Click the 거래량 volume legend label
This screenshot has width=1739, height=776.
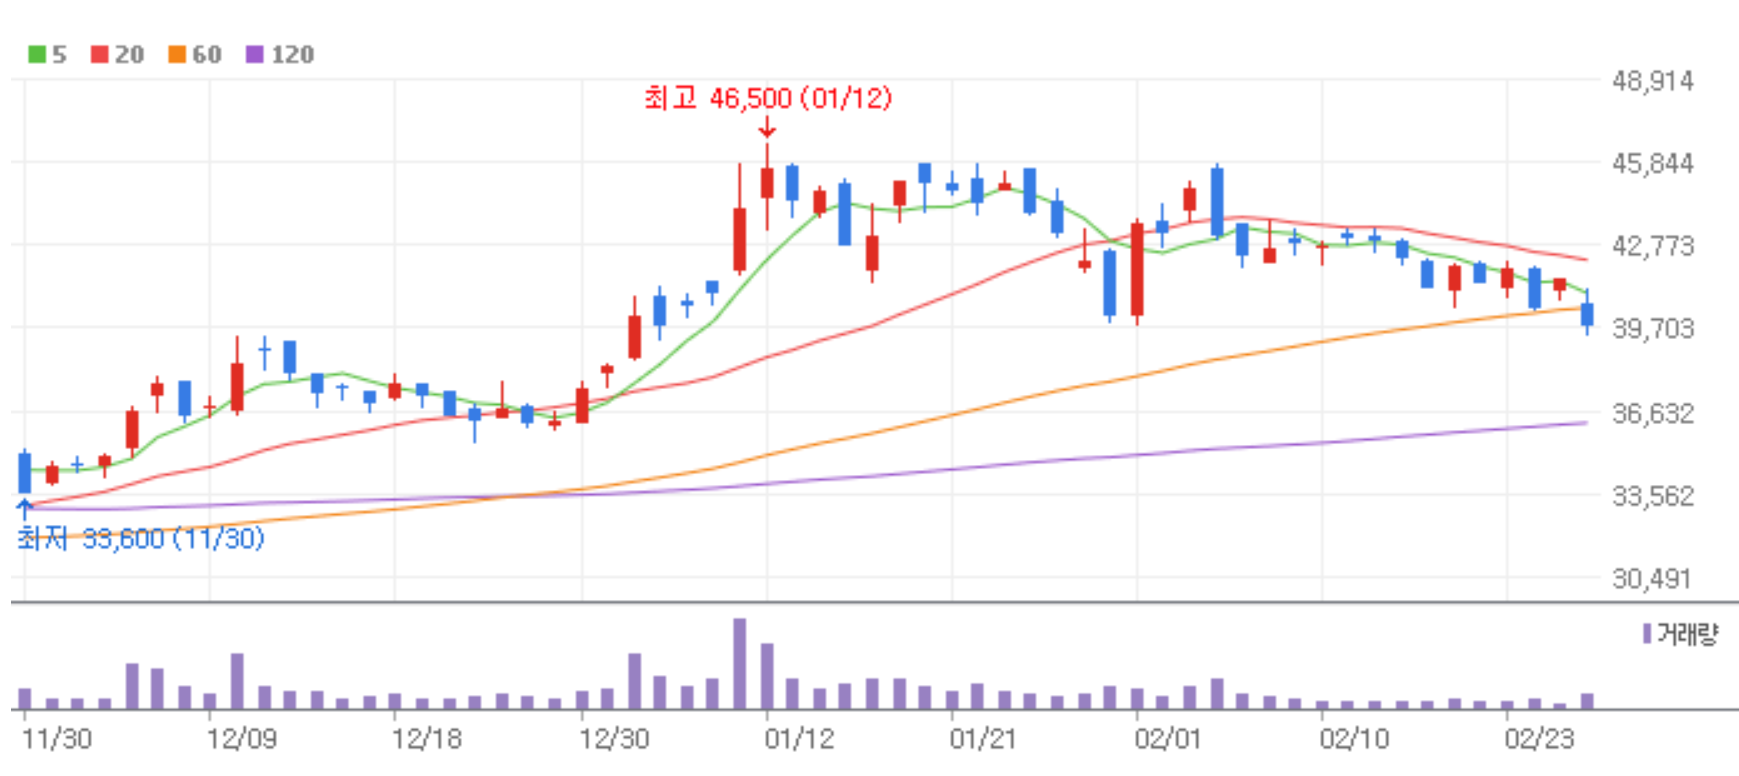point(1687,634)
